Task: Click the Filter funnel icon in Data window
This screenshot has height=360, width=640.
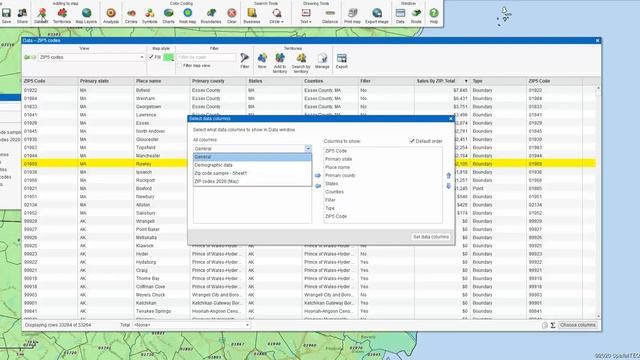Action: tap(244, 60)
